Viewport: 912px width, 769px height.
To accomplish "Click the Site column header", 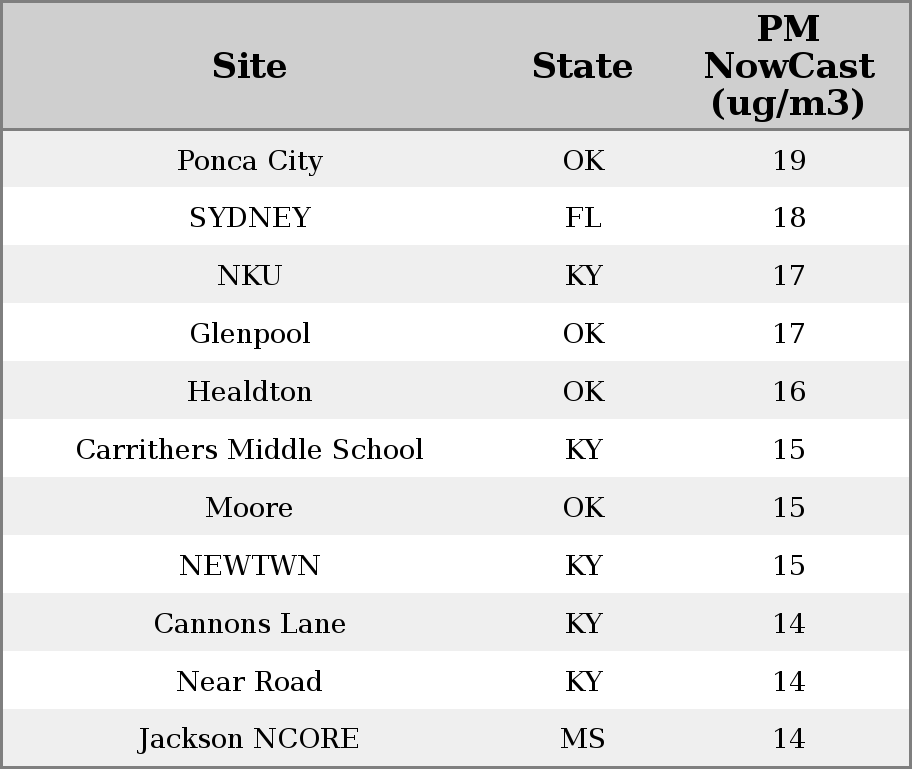I will tap(249, 66).
